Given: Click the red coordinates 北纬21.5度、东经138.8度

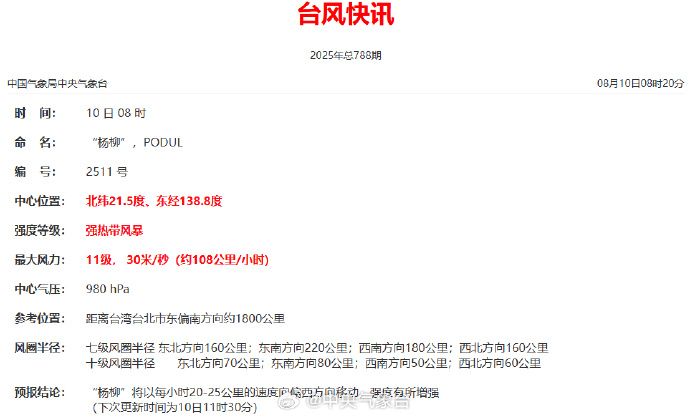Looking at the screenshot, I should pos(154,201).
